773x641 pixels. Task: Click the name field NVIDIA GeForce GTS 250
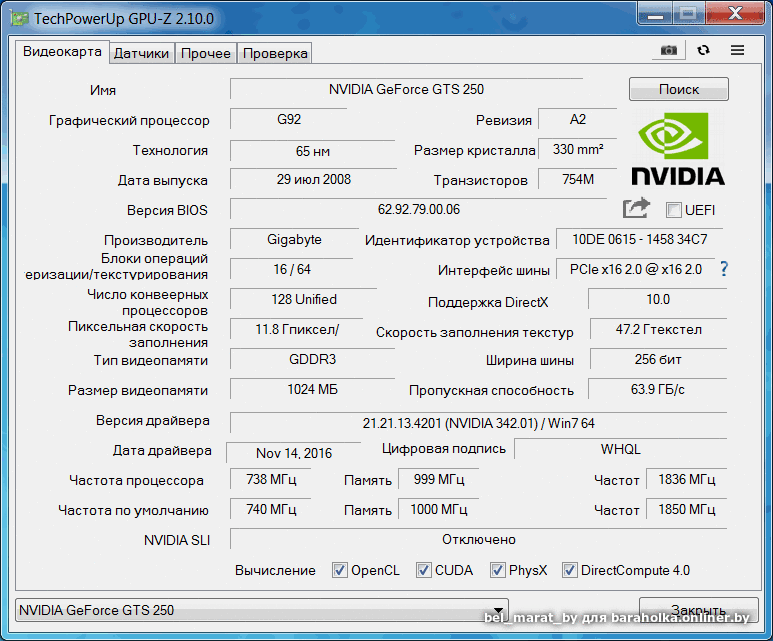[406, 89]
